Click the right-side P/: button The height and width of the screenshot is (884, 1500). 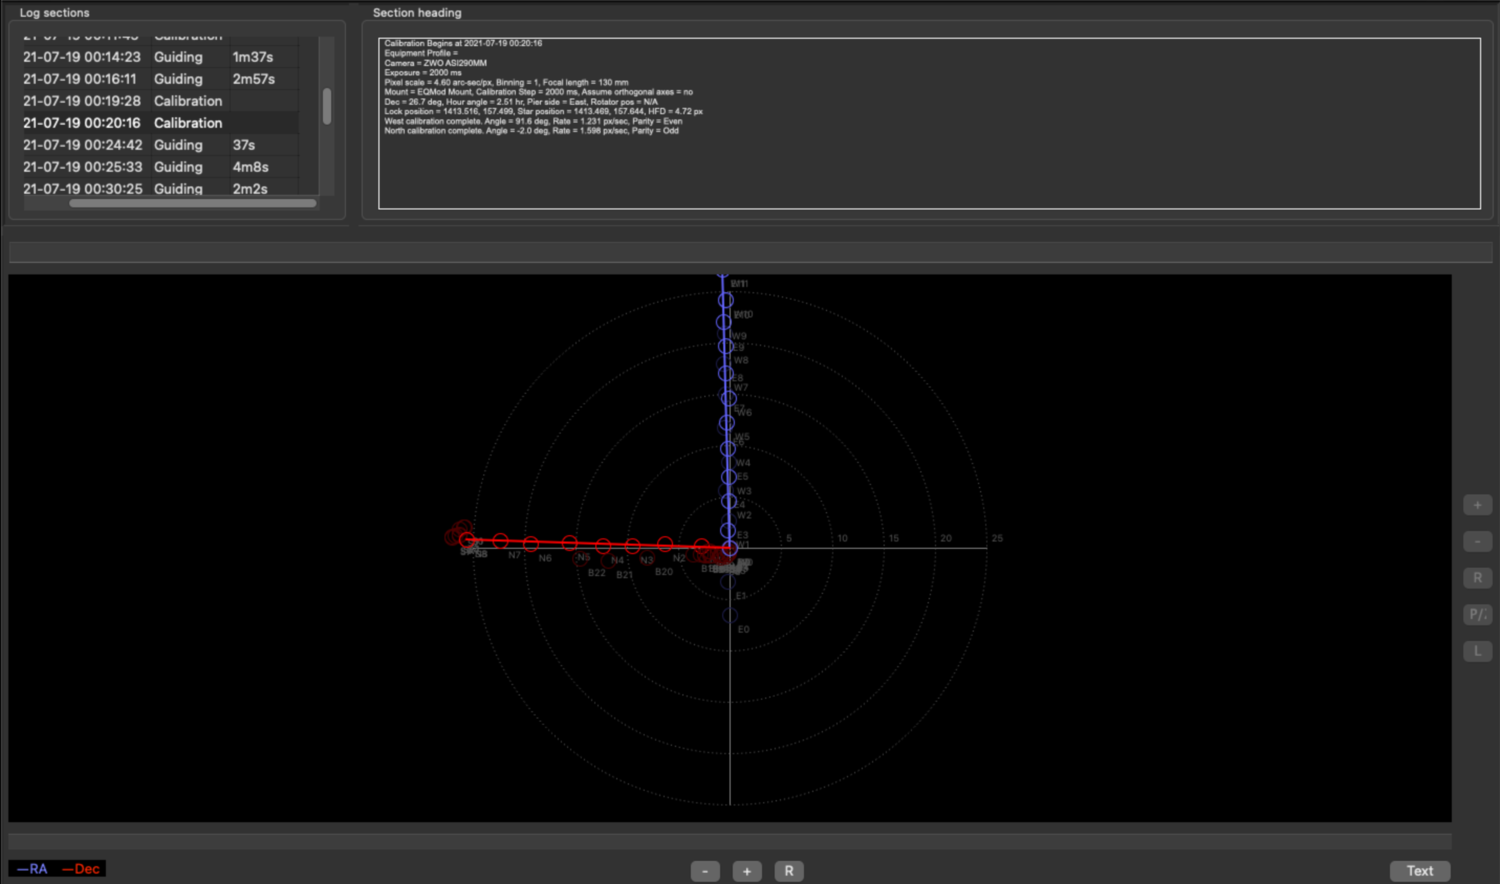(x=1477, y=614)
